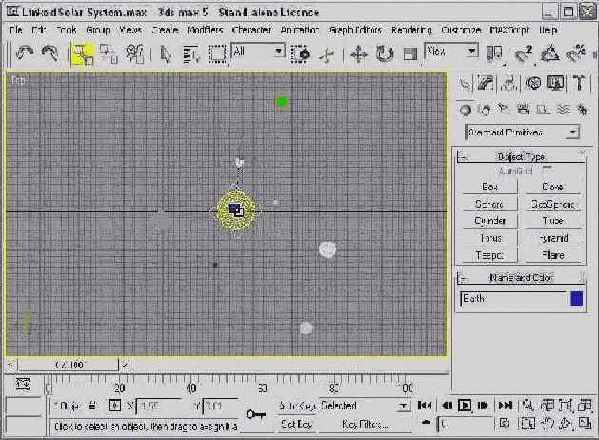The image size is (599, 440).
Task: Click the Tube primitive button
Action: [553, 221]
